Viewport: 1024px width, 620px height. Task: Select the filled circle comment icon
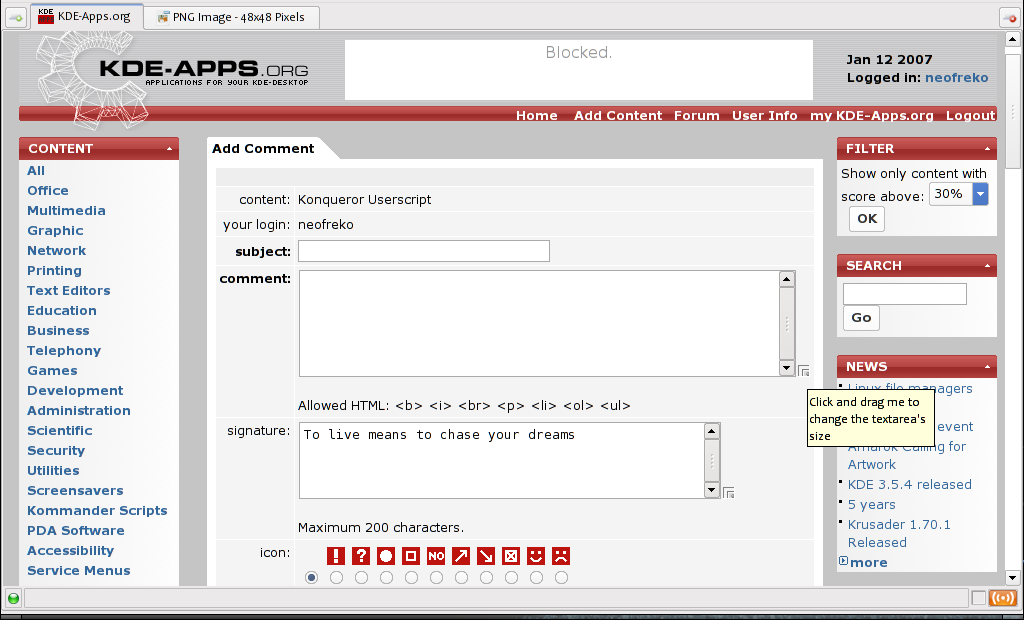(386, 556)
